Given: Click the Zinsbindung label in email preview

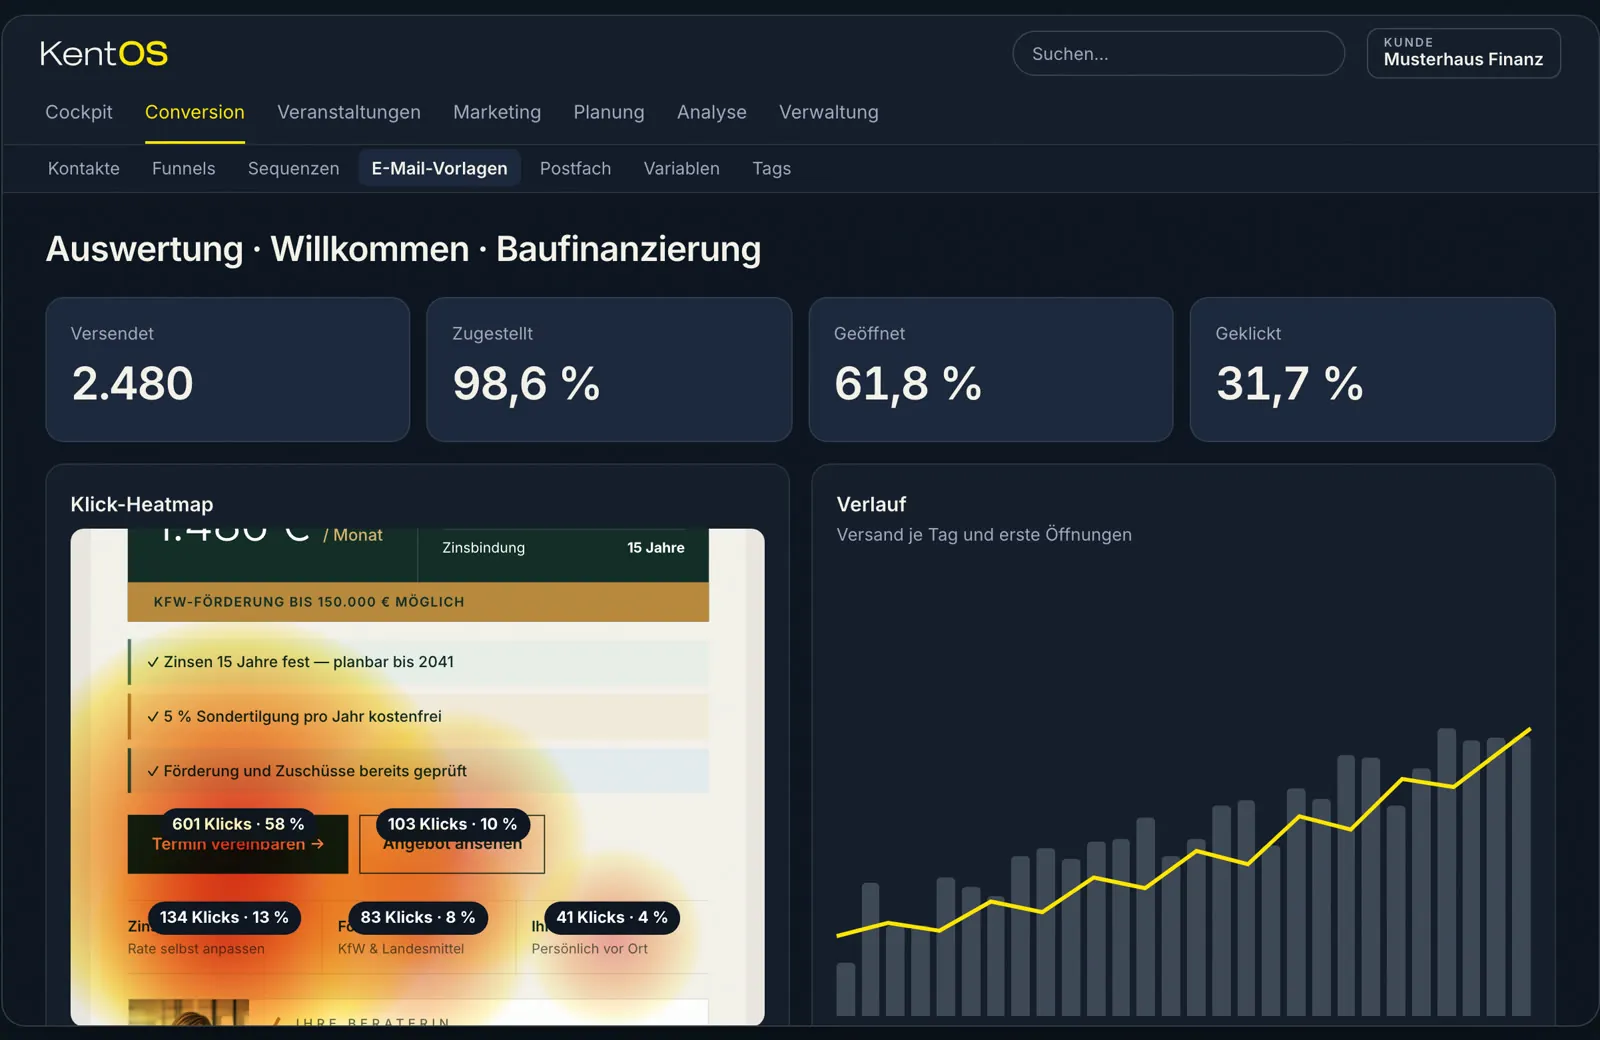Looking at the screenshot, I should pos(484,548).
